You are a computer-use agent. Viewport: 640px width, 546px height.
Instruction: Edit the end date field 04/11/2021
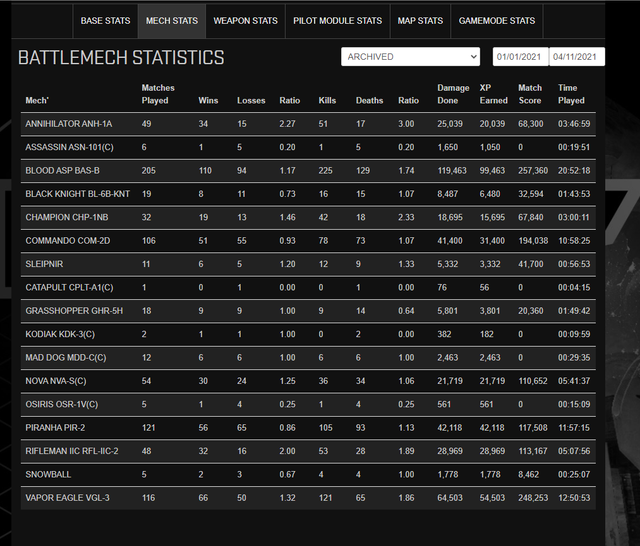577,57
